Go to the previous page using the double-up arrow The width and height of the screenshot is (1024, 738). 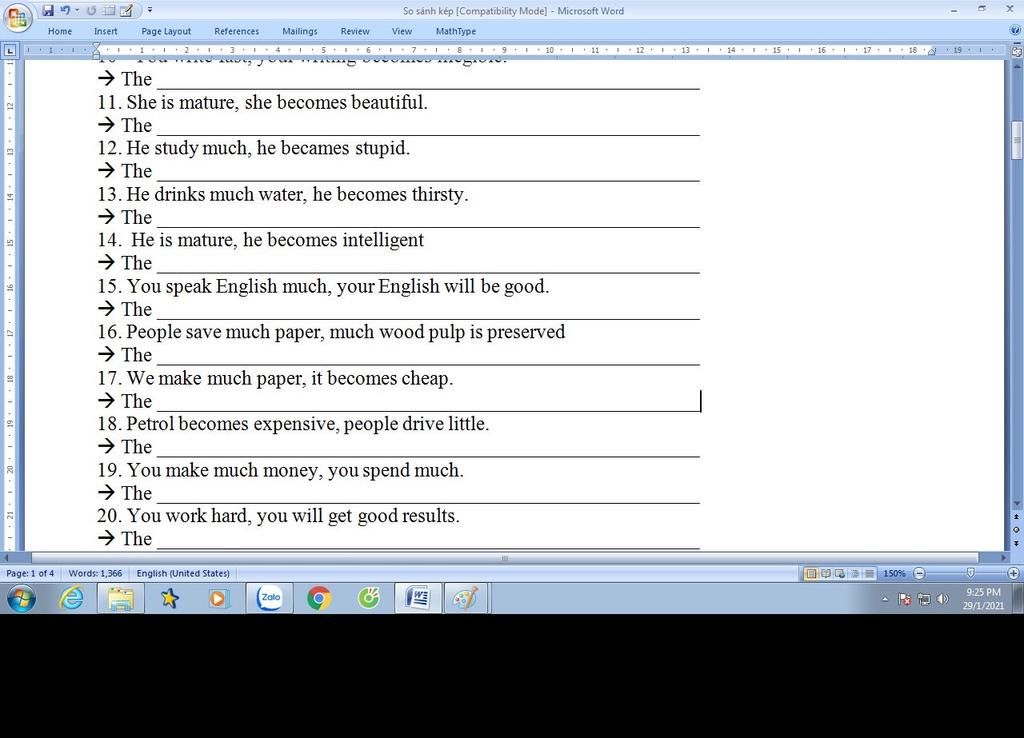click(1016, 517)
